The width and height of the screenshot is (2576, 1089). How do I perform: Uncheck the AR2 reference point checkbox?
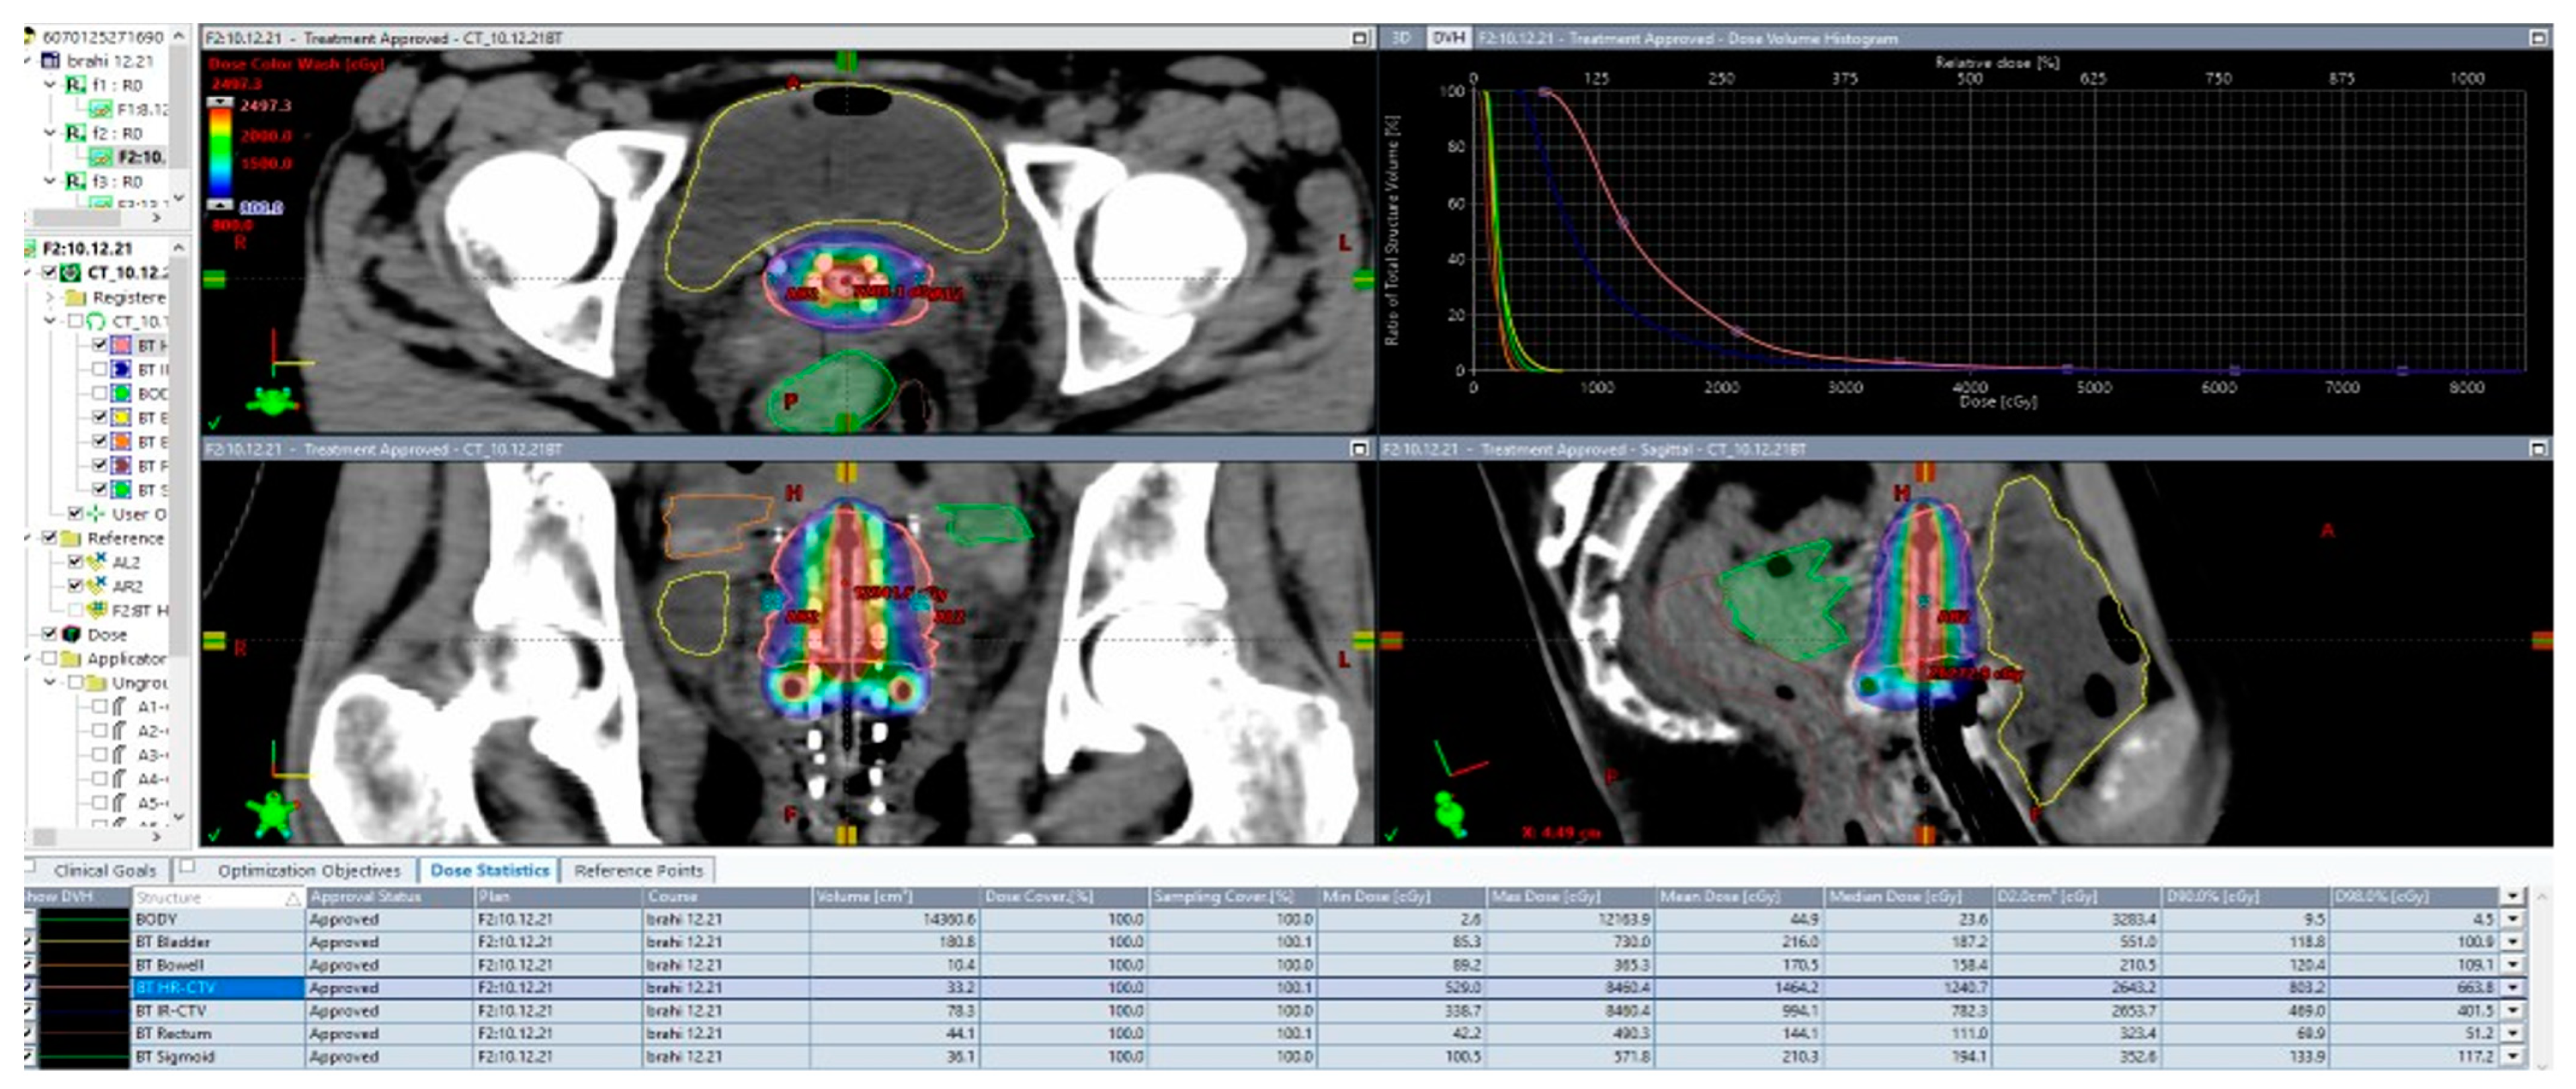tap(75, 586)
